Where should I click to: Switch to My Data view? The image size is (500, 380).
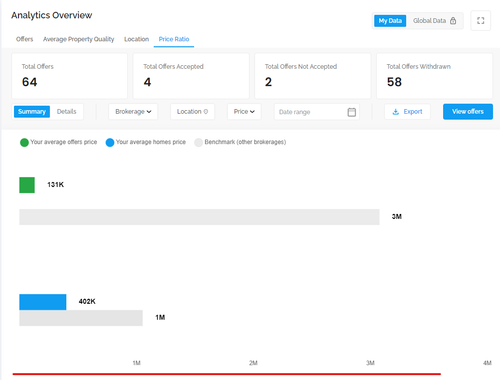click(390, 21)
